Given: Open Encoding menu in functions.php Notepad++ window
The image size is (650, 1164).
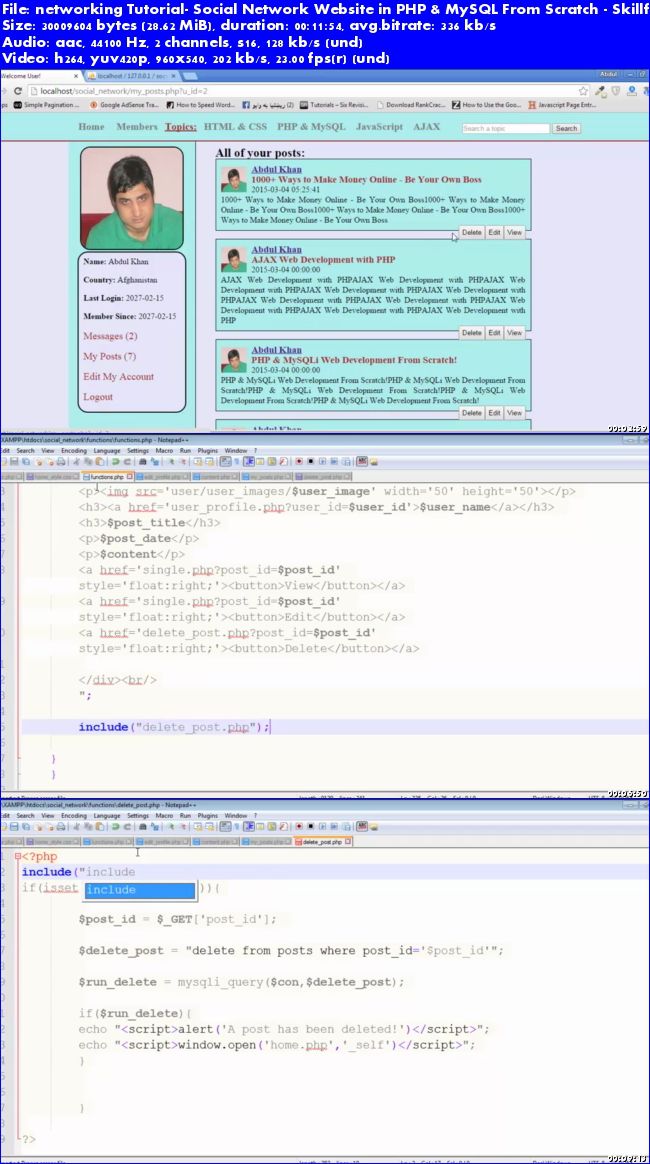Looking at the screenshot, I should tap(73, 451).
